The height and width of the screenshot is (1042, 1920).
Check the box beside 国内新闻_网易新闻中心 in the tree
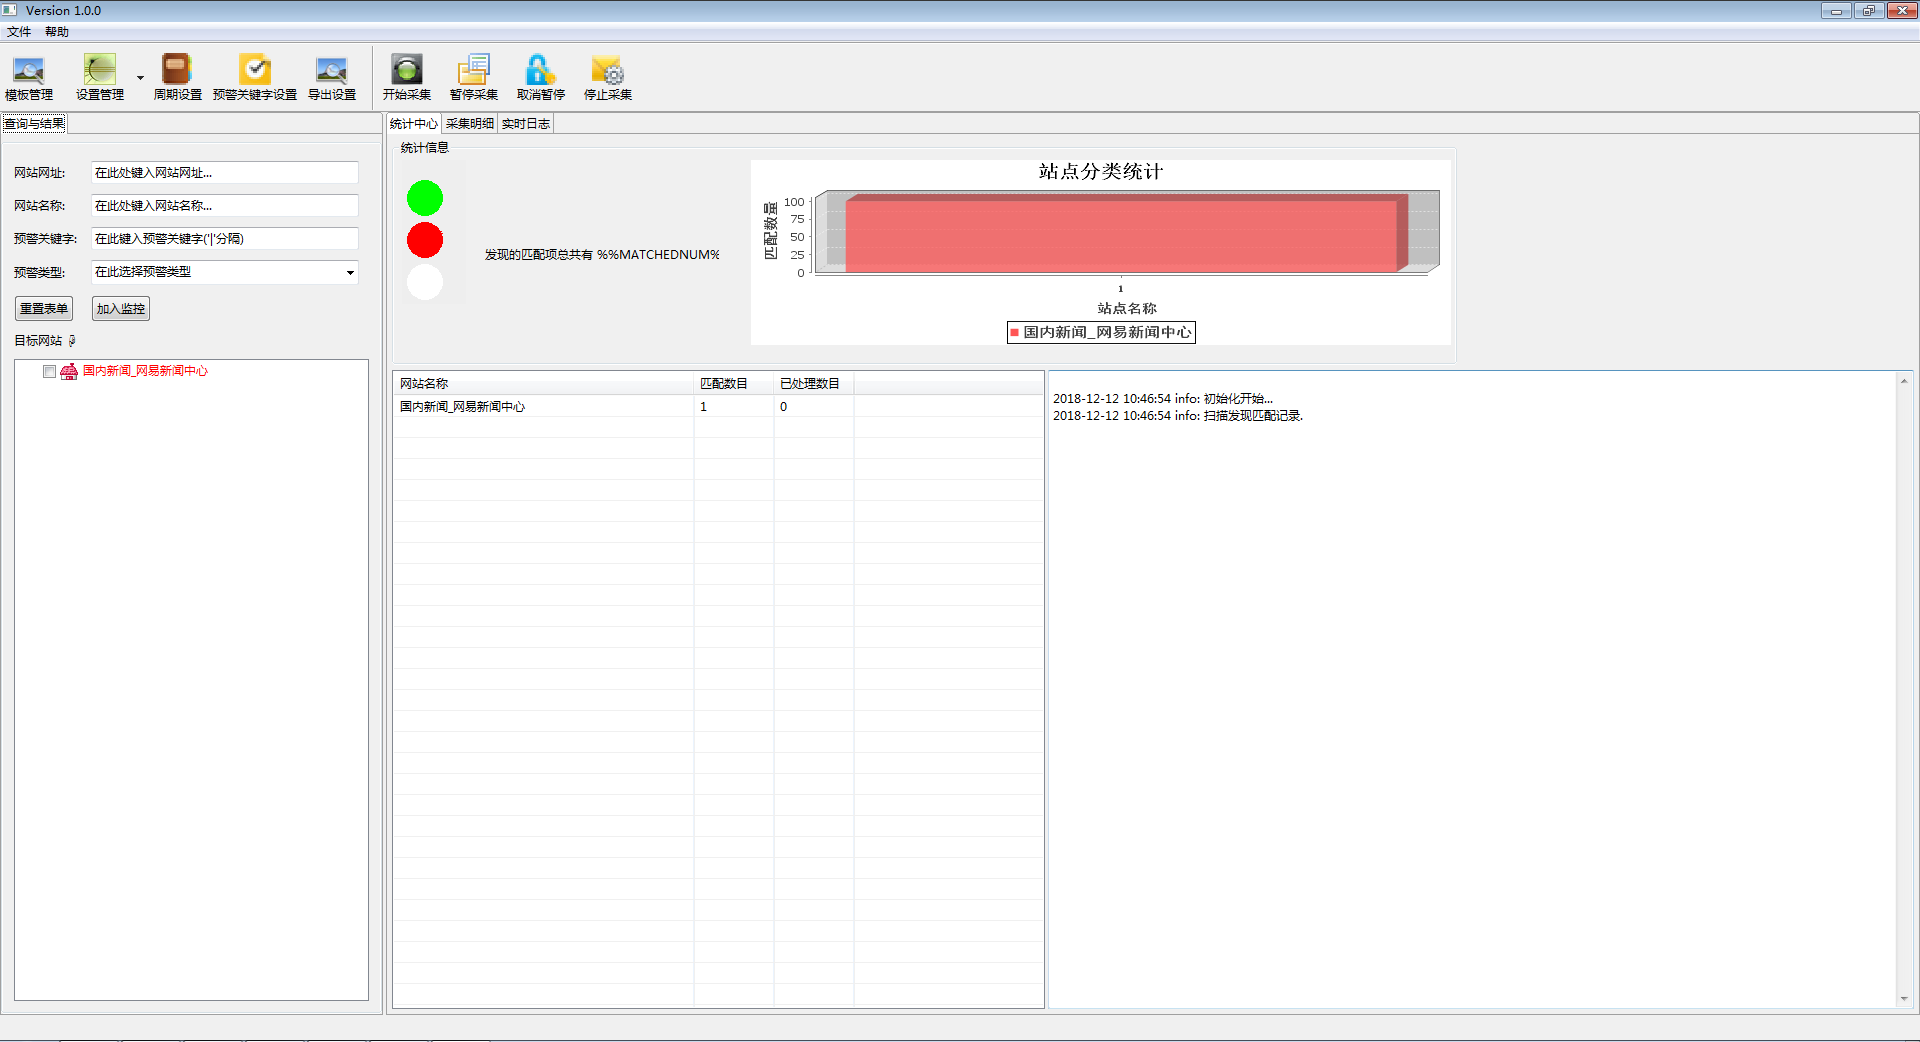pos(49,372)
